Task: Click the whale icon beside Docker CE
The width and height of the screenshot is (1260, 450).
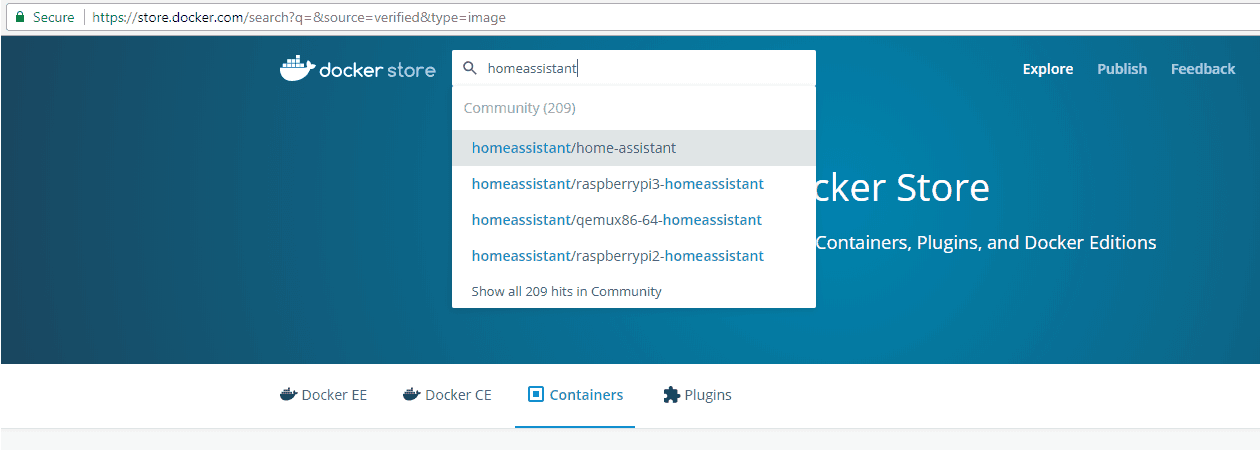Action: coord(411,395)
